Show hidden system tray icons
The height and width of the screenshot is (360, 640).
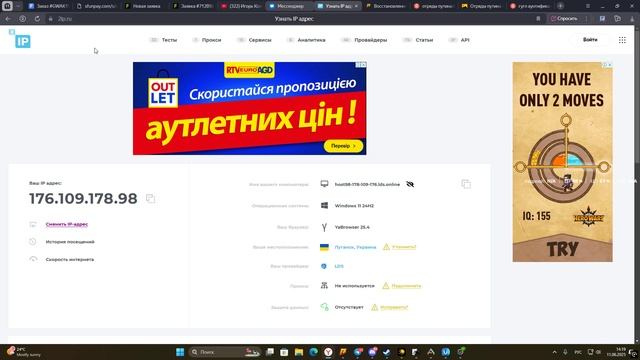click(554, 352)
